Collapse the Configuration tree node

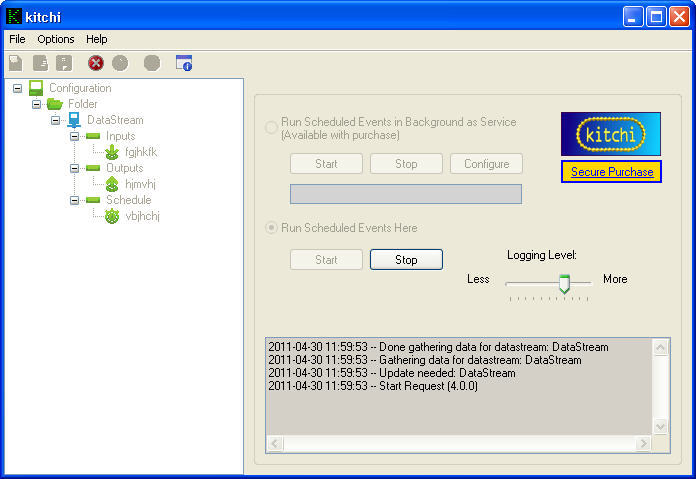pos(17,88)
